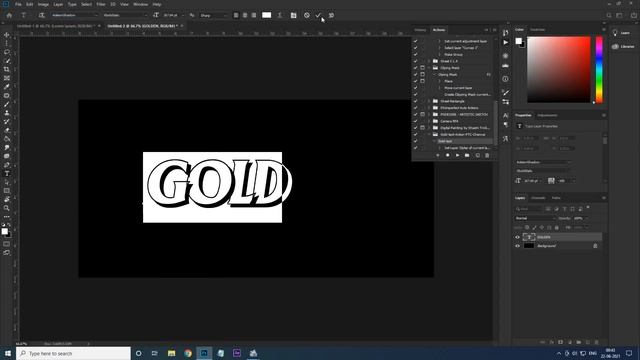Open layer Opacity dropdown
Image resolution: width=640 pixels, height=360 pixels.
[x=587, y=218]
